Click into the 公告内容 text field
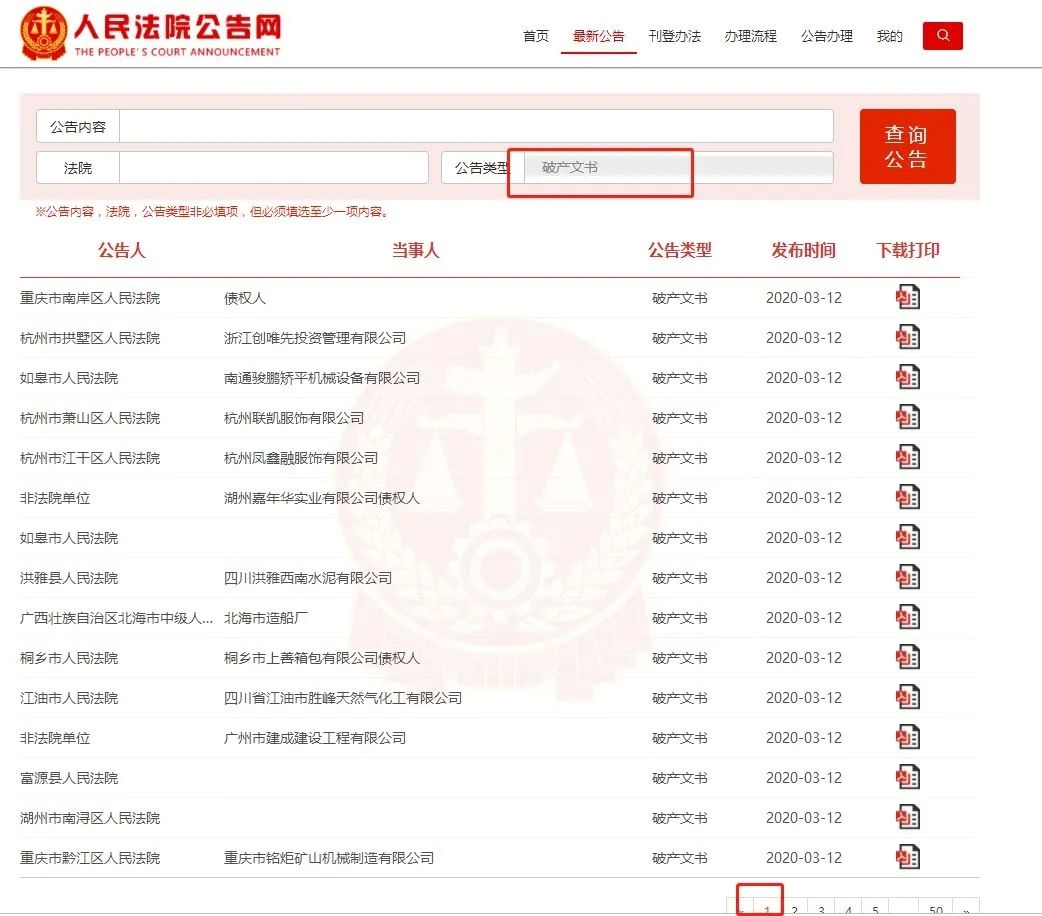 pyautogui.click(x=476, y=127)
